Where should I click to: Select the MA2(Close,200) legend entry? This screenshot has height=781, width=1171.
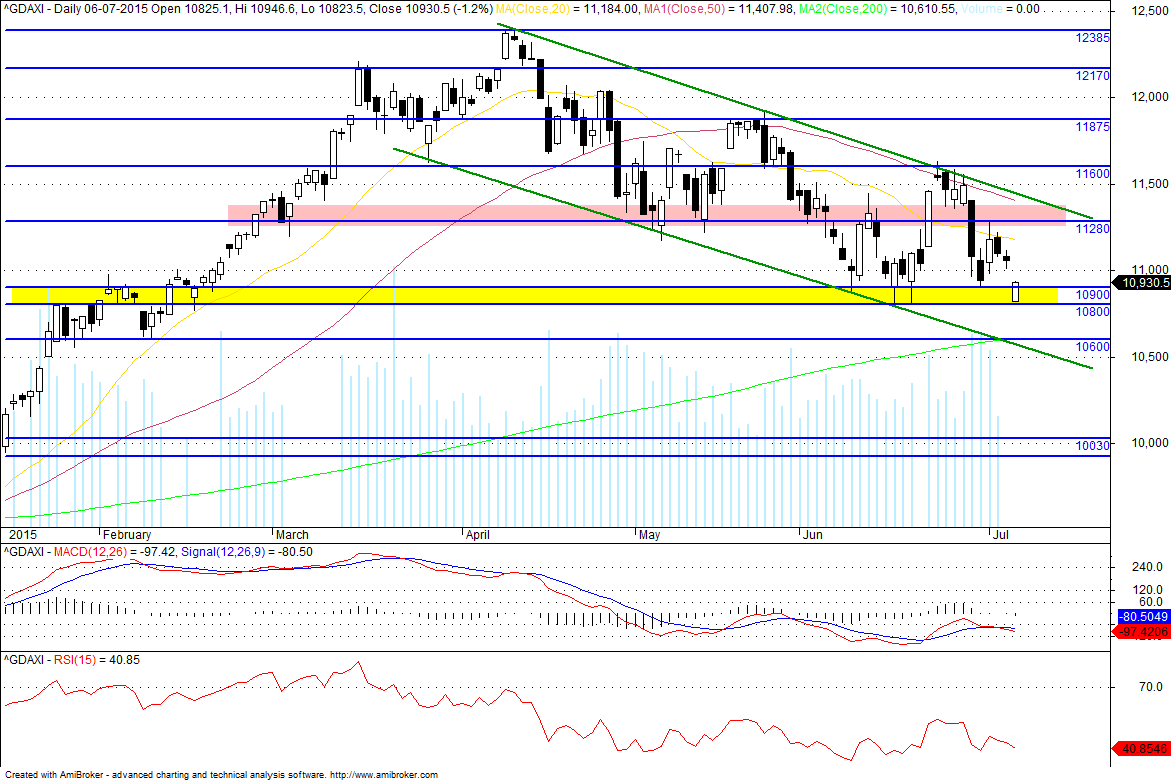[x=878, y=9]
